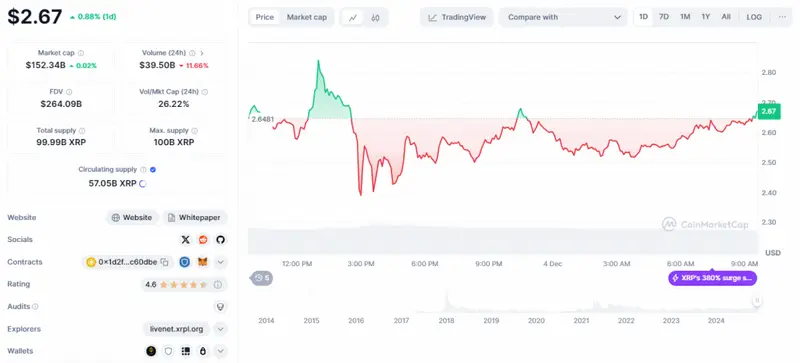This screenshot has width=800, height=363.
Task: Open the GitHub social icon
Action: (220, 239)
